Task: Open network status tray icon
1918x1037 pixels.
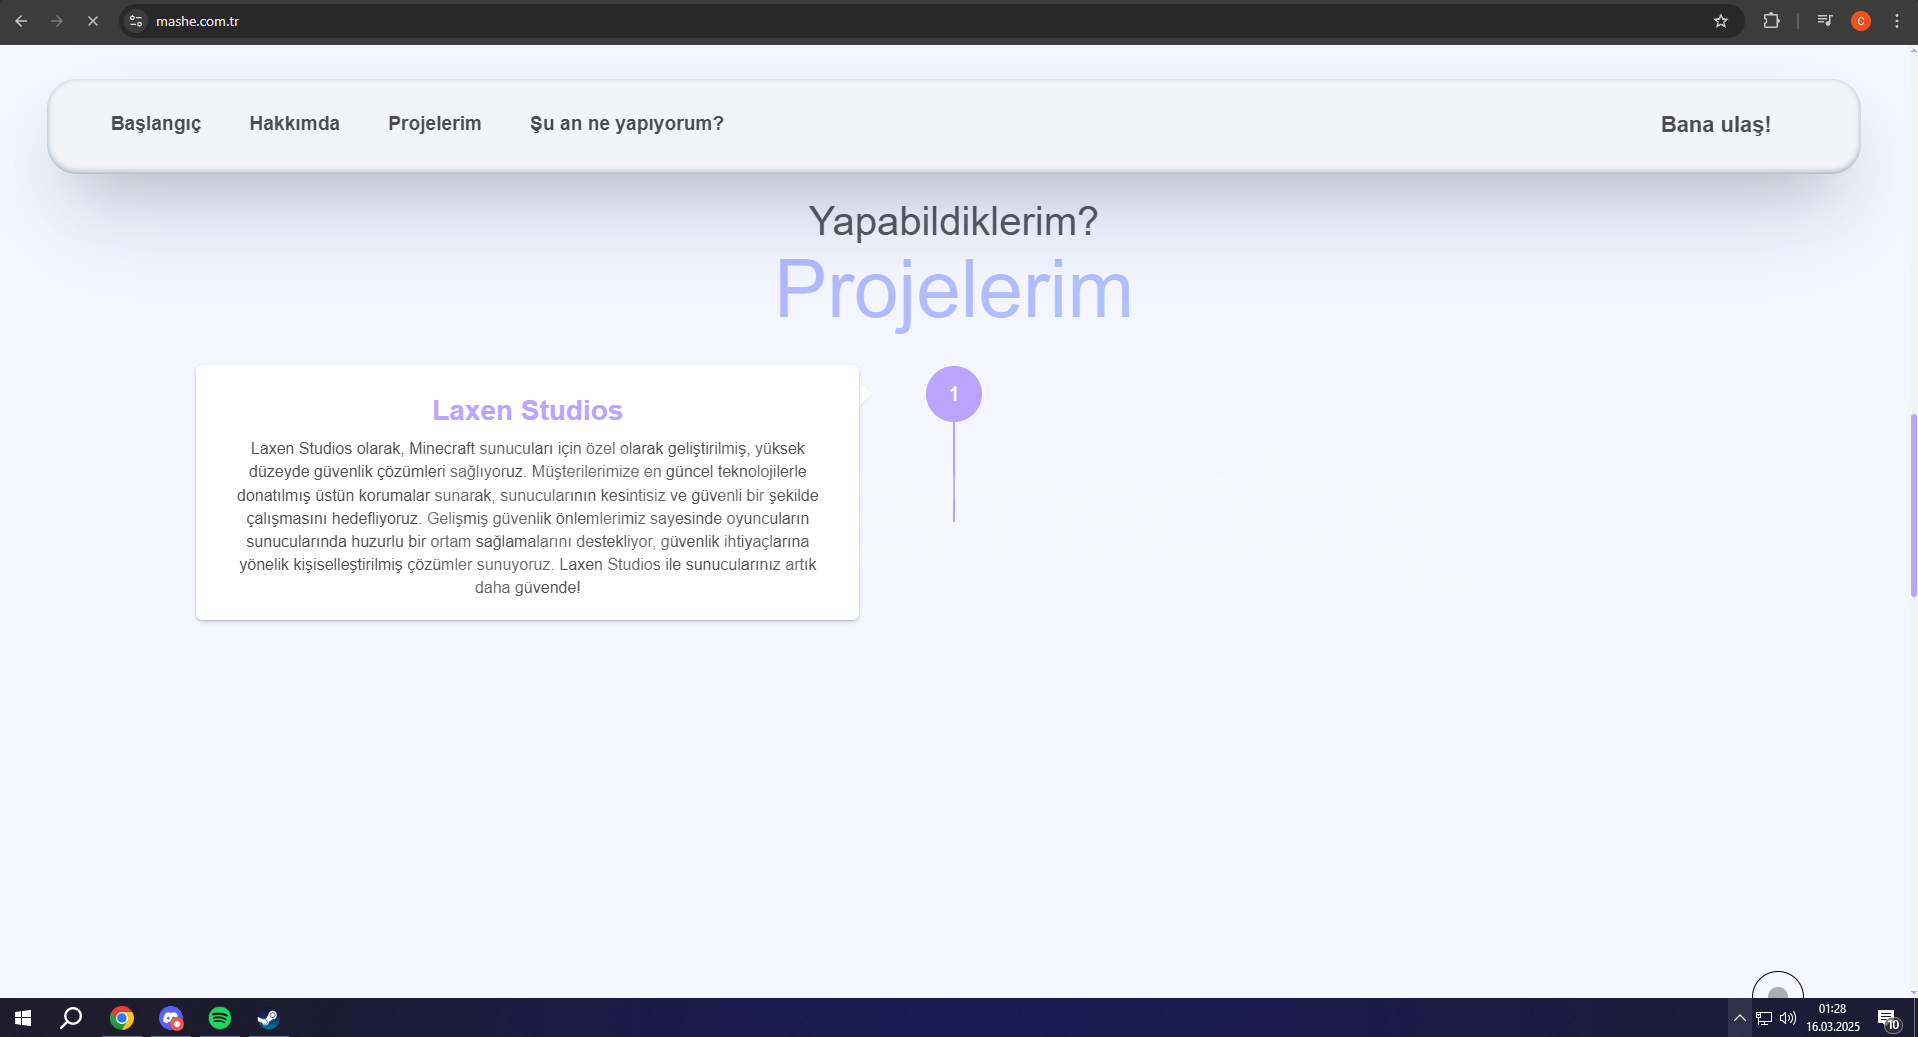Action: click(1764, 1018)
